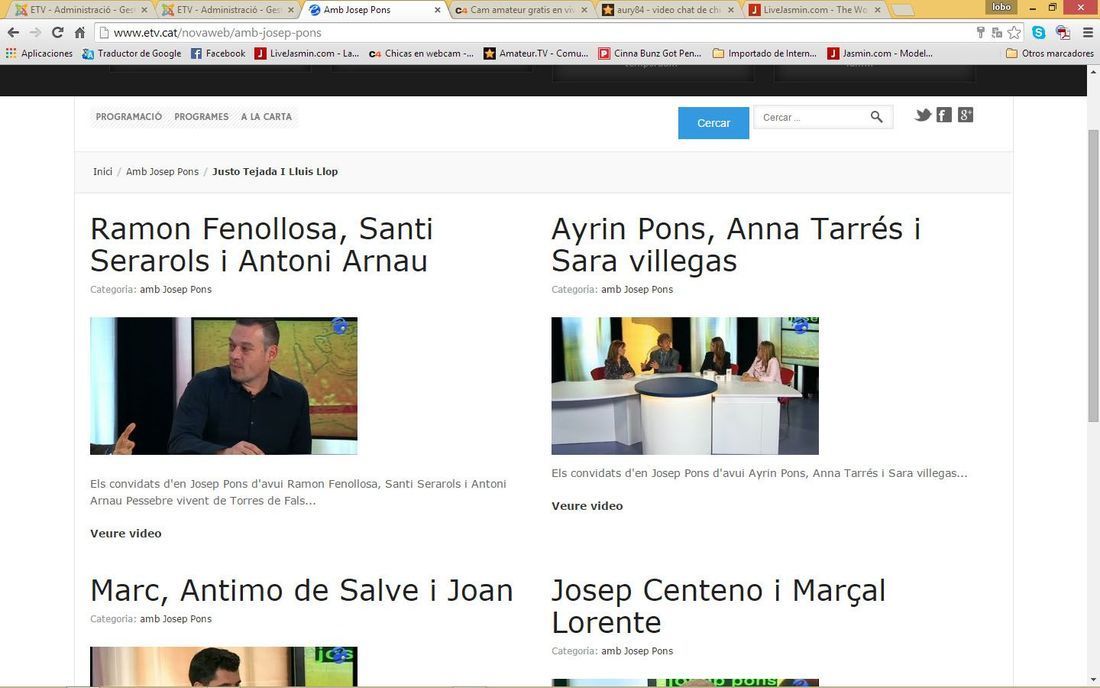Click the magnifier icon in search box
Image resolution: width=1100 pixels, height=688 pixels.
point(876,117)
